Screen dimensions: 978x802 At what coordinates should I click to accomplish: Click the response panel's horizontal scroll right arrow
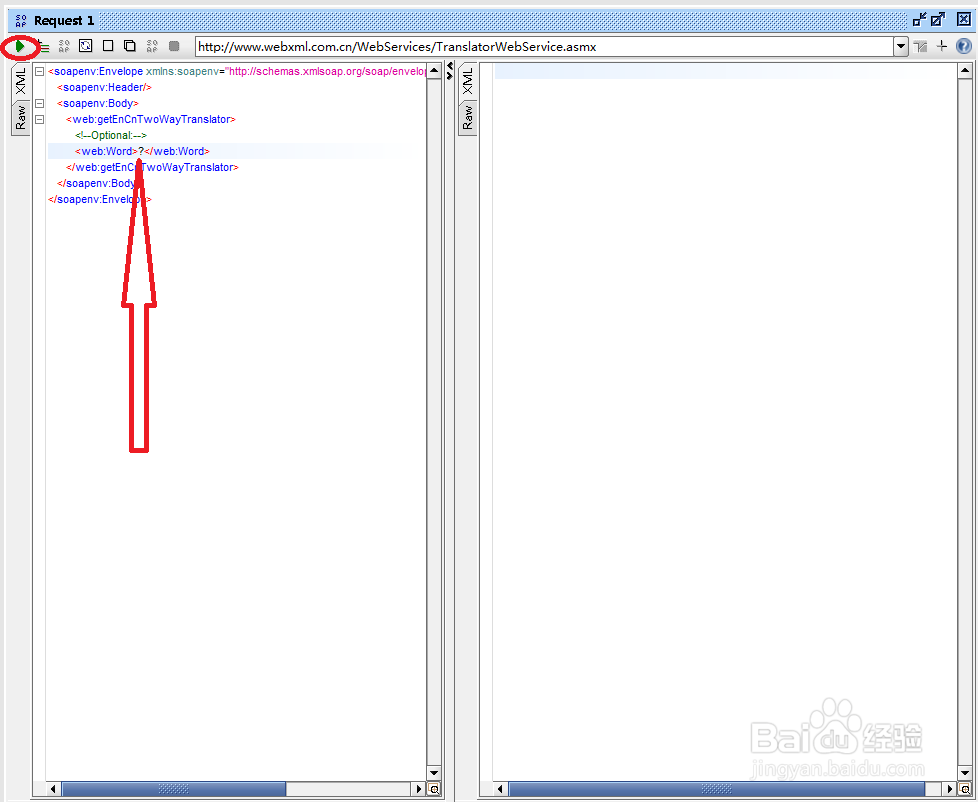tap(950, 789)
